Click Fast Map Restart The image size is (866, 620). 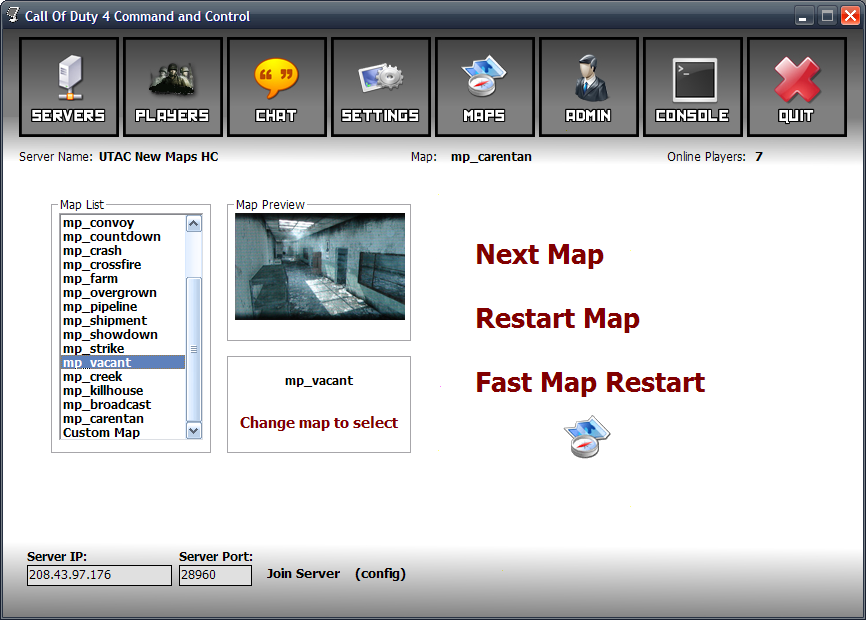click(x=590, y=383)
